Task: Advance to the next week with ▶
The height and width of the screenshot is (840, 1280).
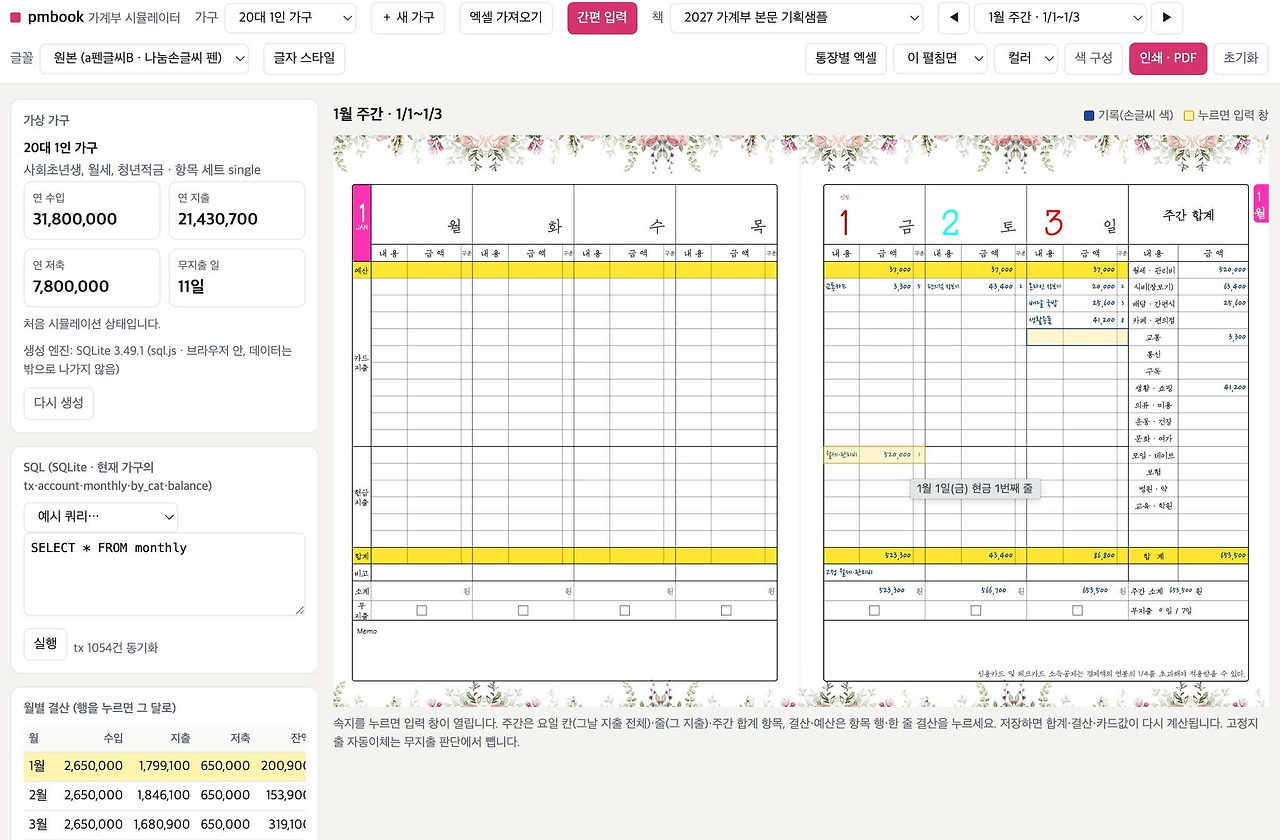Action: click(x=1167, y=18)
